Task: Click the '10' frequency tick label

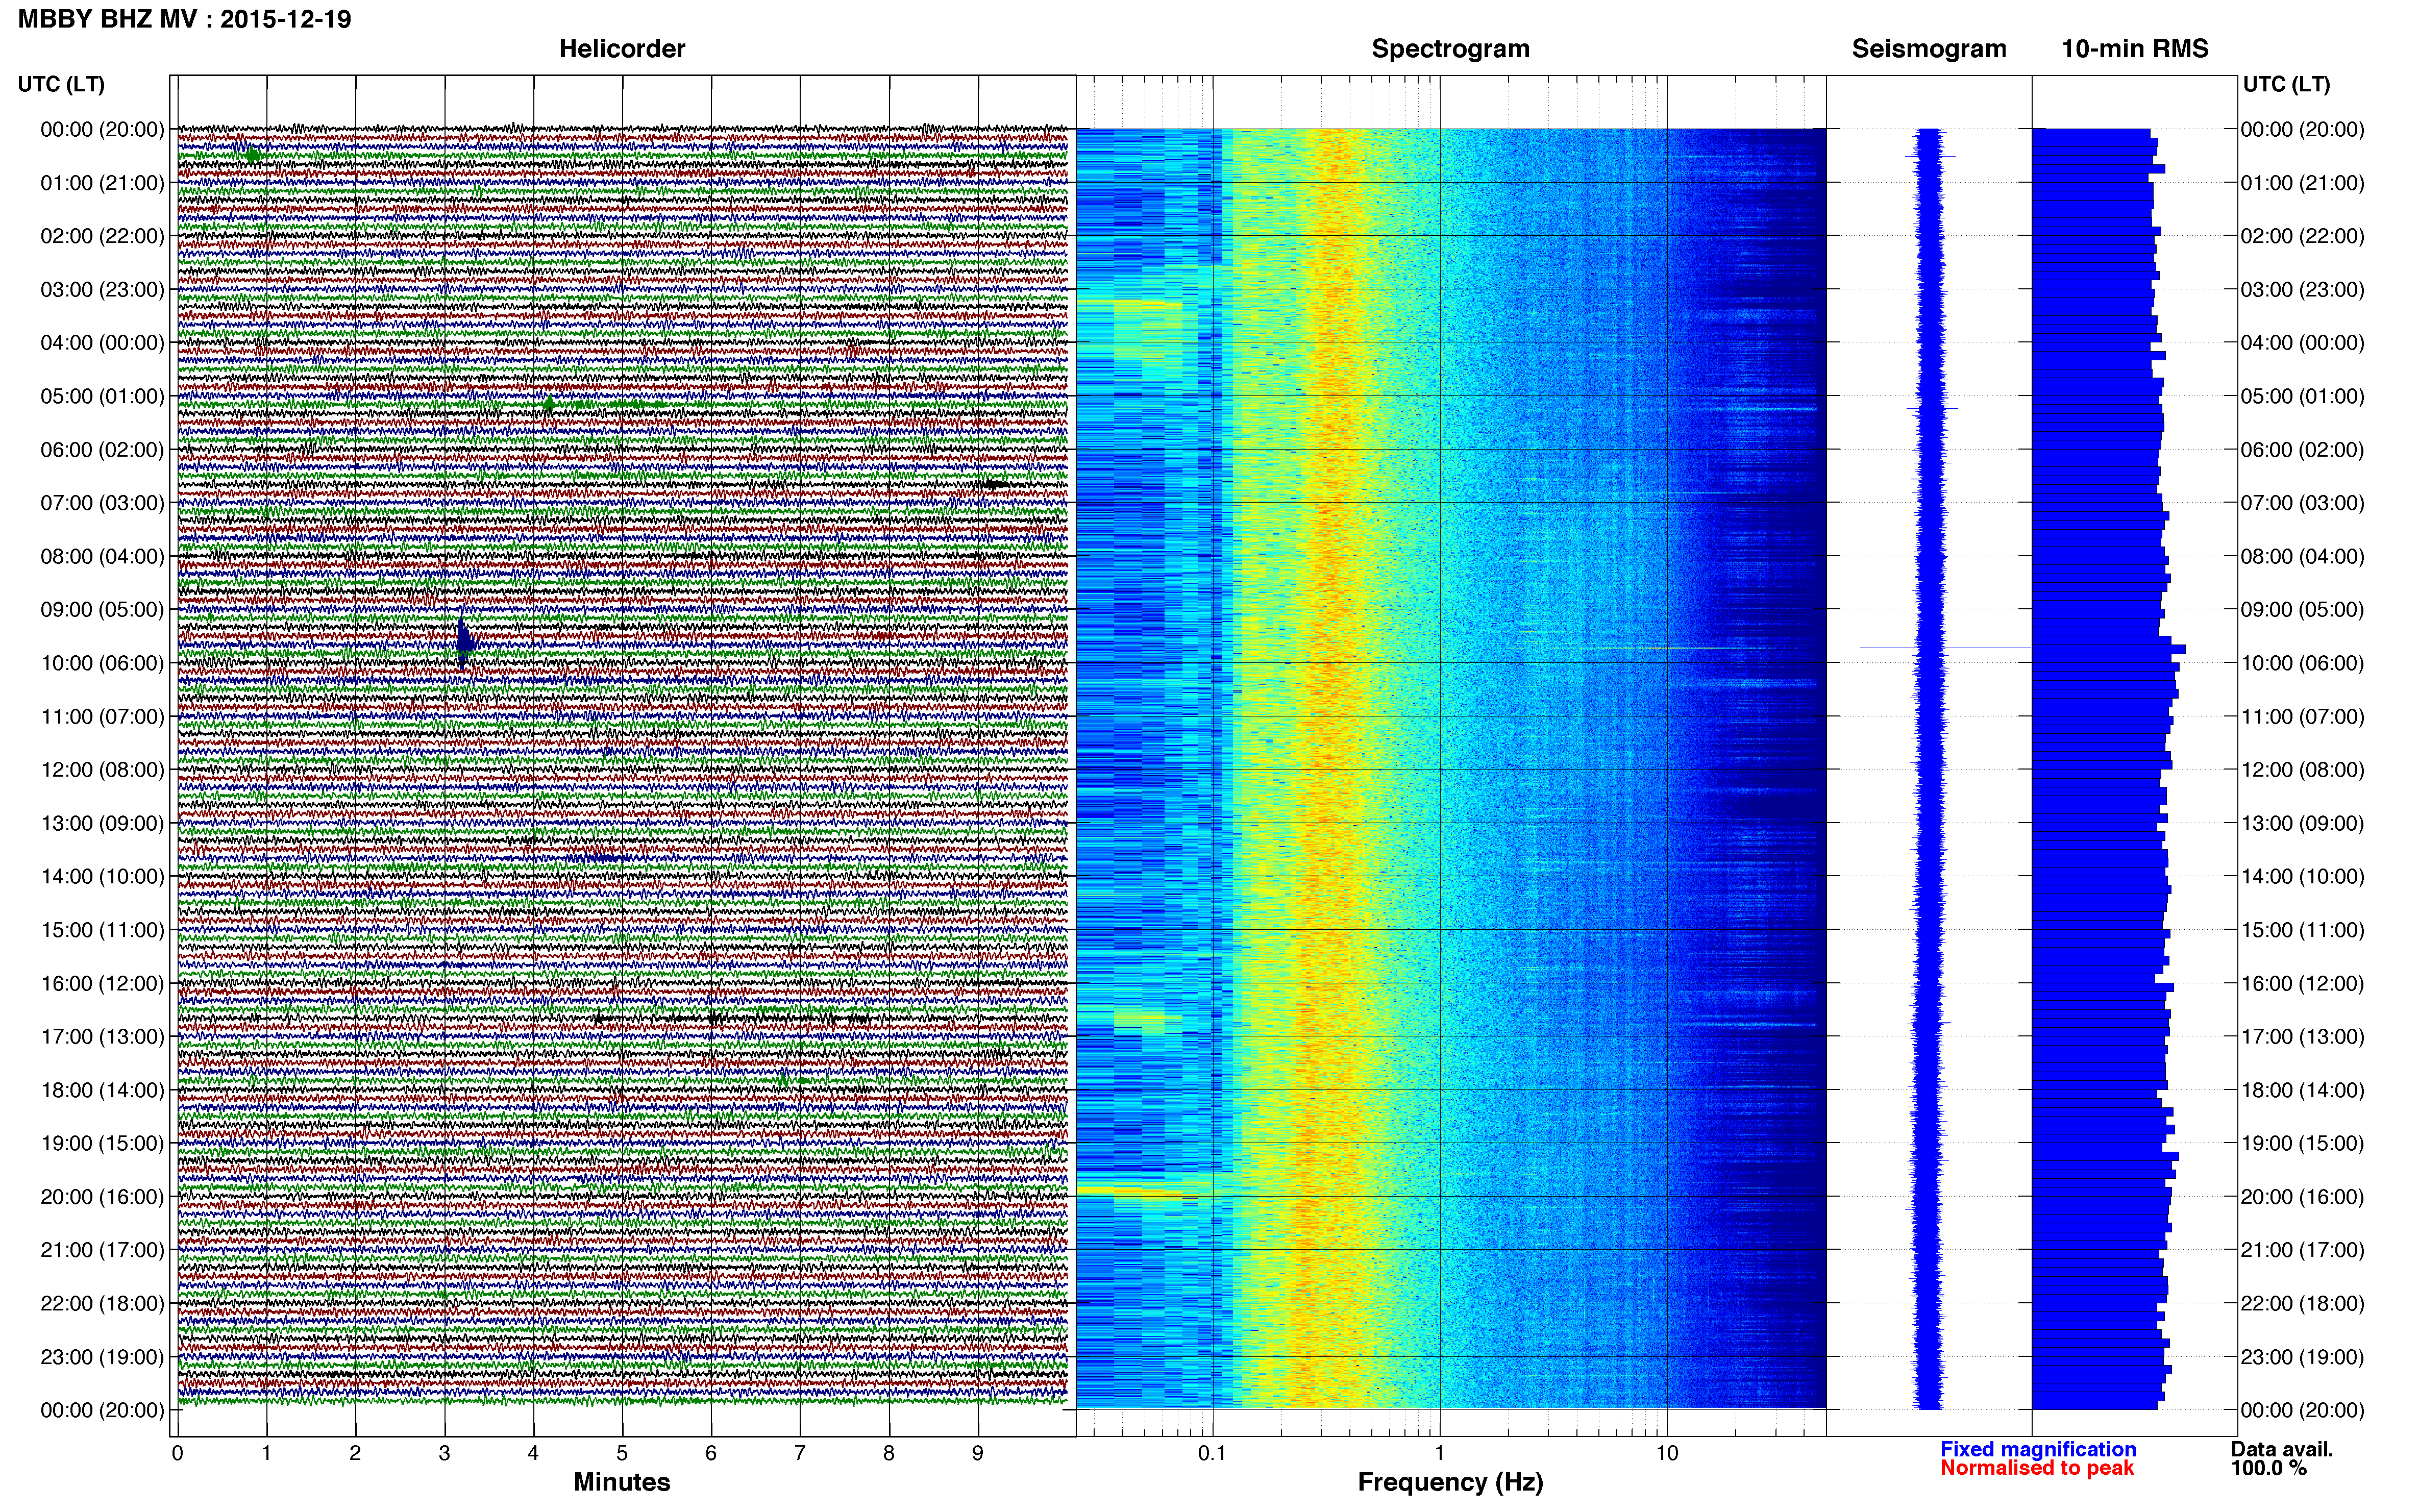Action: (1667, 1453)
